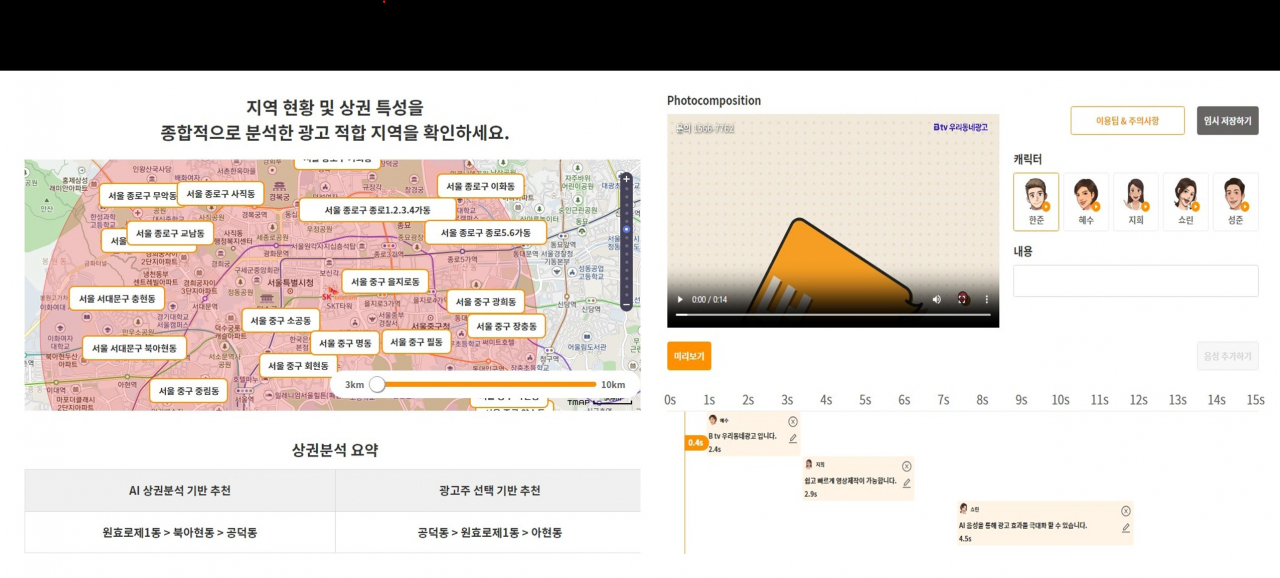Select map label 서울 중구 필동

tap(416, 342)
